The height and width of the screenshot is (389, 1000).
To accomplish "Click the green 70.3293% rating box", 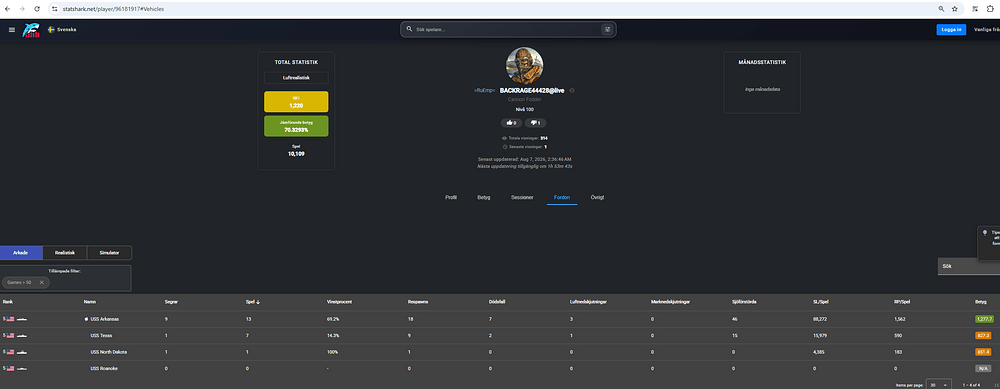I will [x=296, y=126].
